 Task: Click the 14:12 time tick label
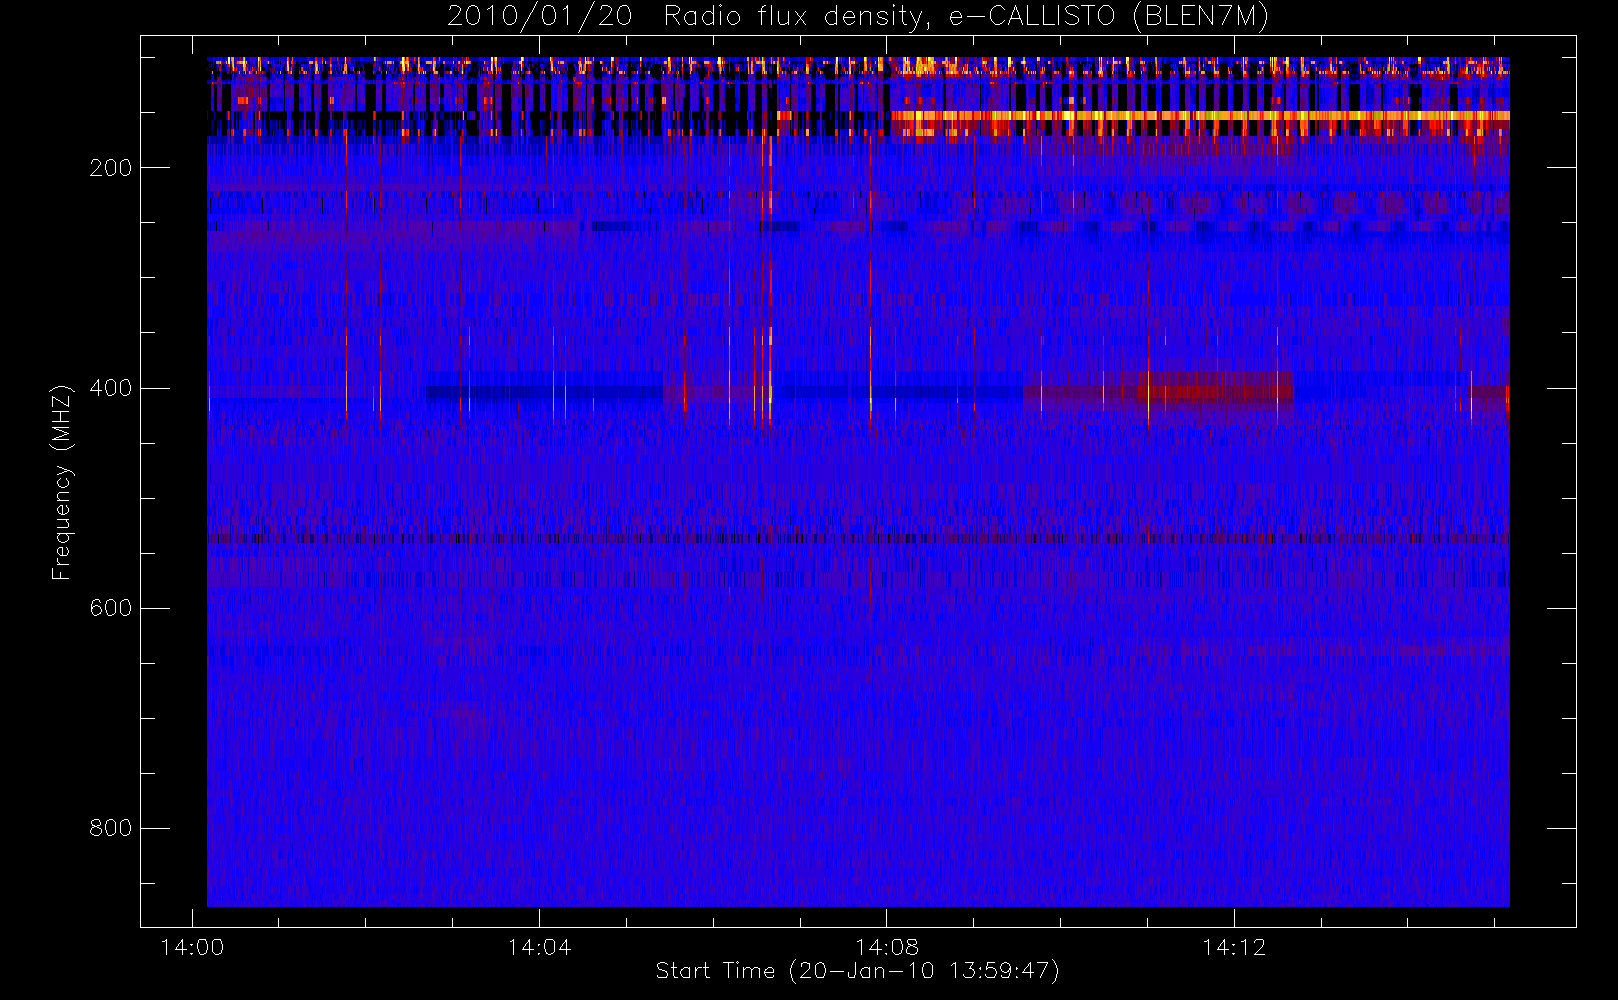coord(1234,947)
